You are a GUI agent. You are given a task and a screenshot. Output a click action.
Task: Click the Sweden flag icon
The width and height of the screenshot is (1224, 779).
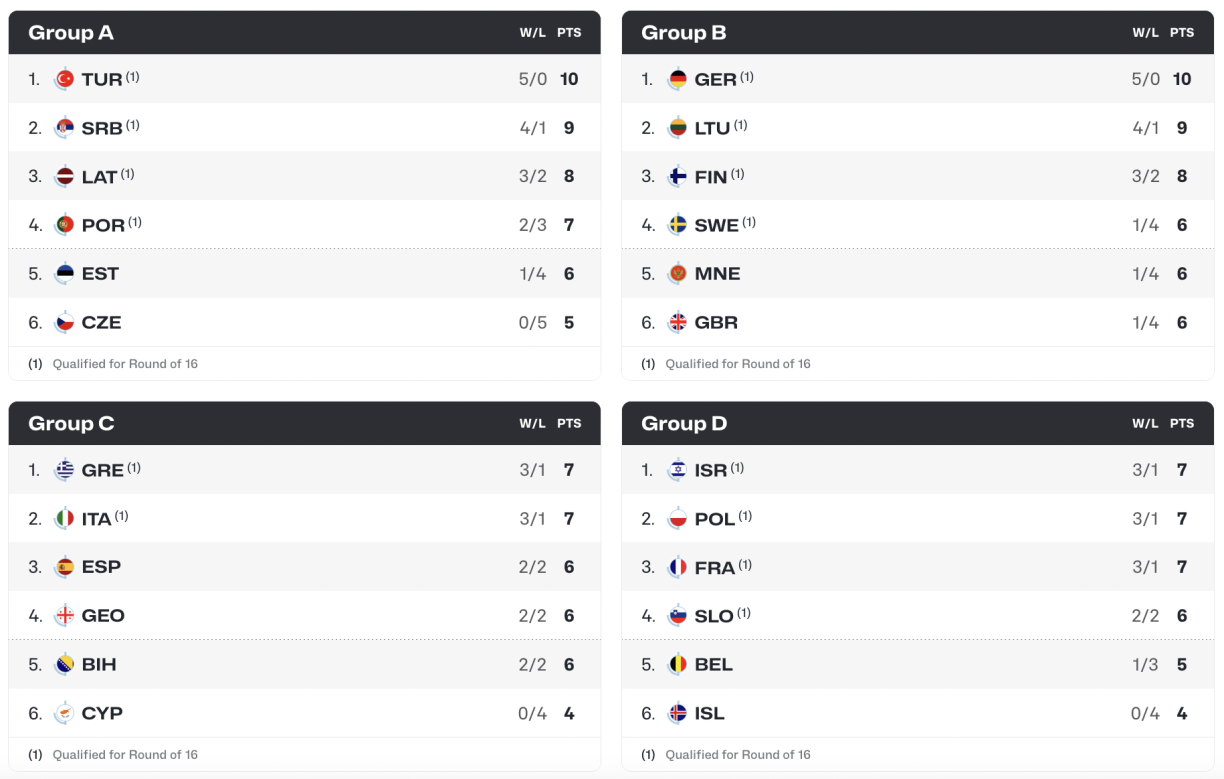pos(678,225)
